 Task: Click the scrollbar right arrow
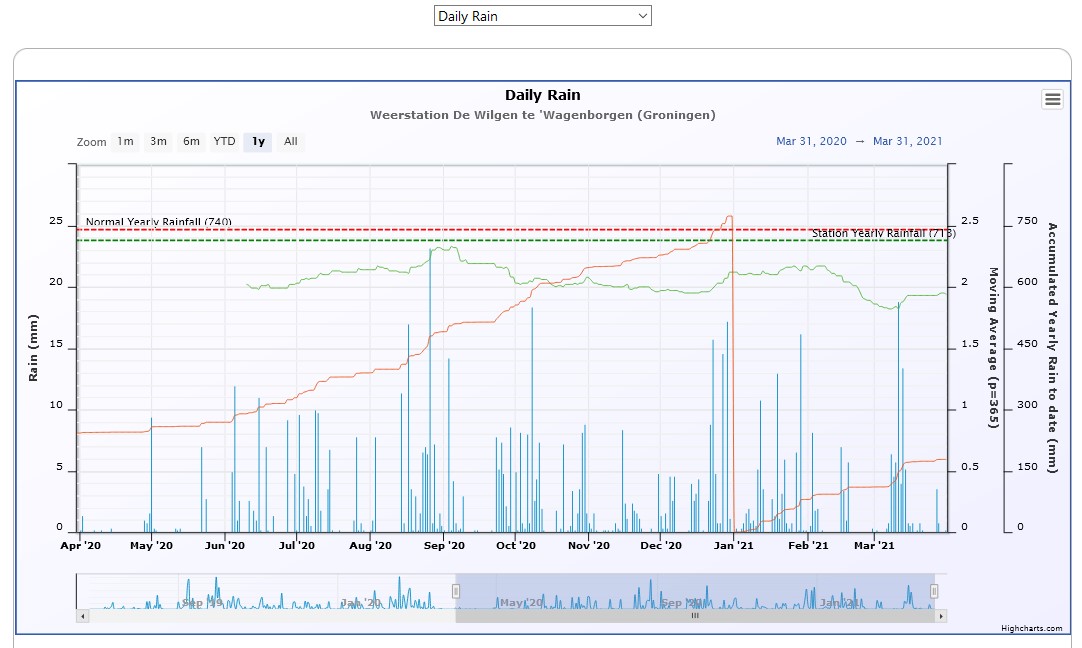(x=941, y=616)
